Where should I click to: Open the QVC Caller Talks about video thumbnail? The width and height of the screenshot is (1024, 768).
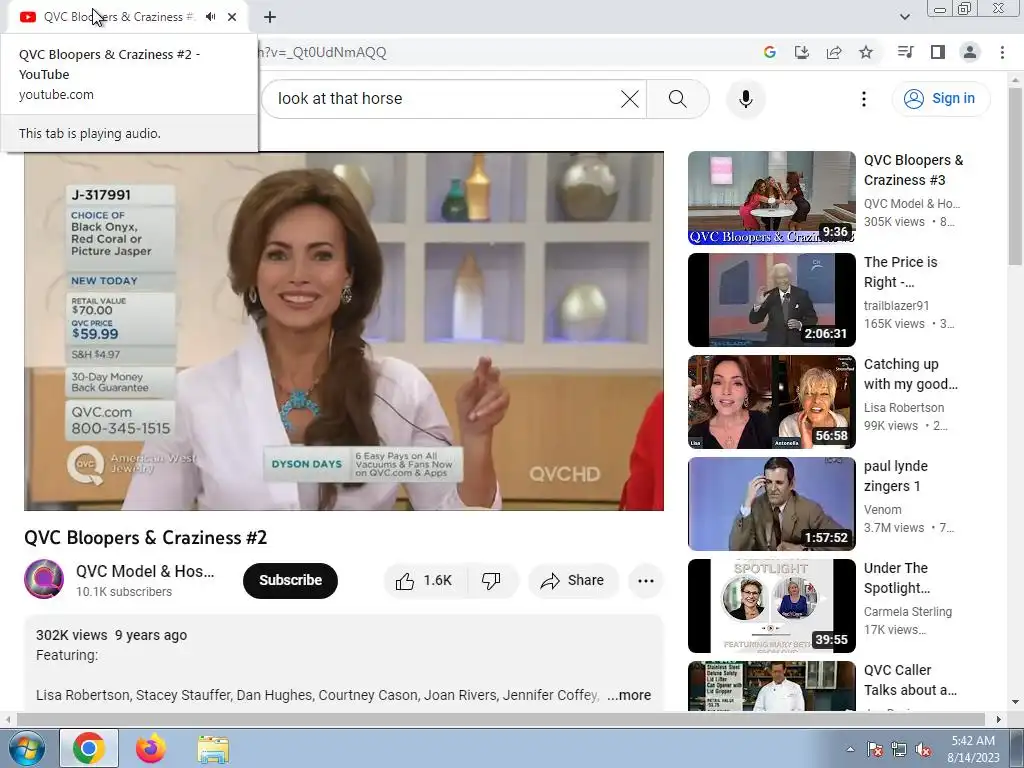tap(771, 686)
